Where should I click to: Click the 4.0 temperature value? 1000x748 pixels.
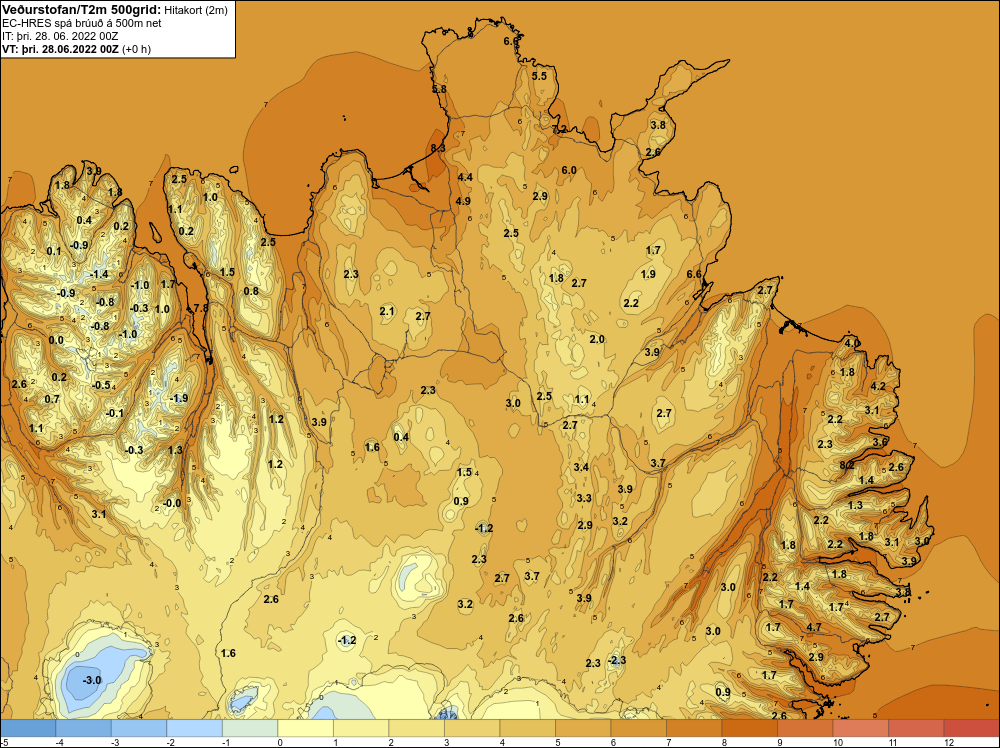click(x=851, y=343)
